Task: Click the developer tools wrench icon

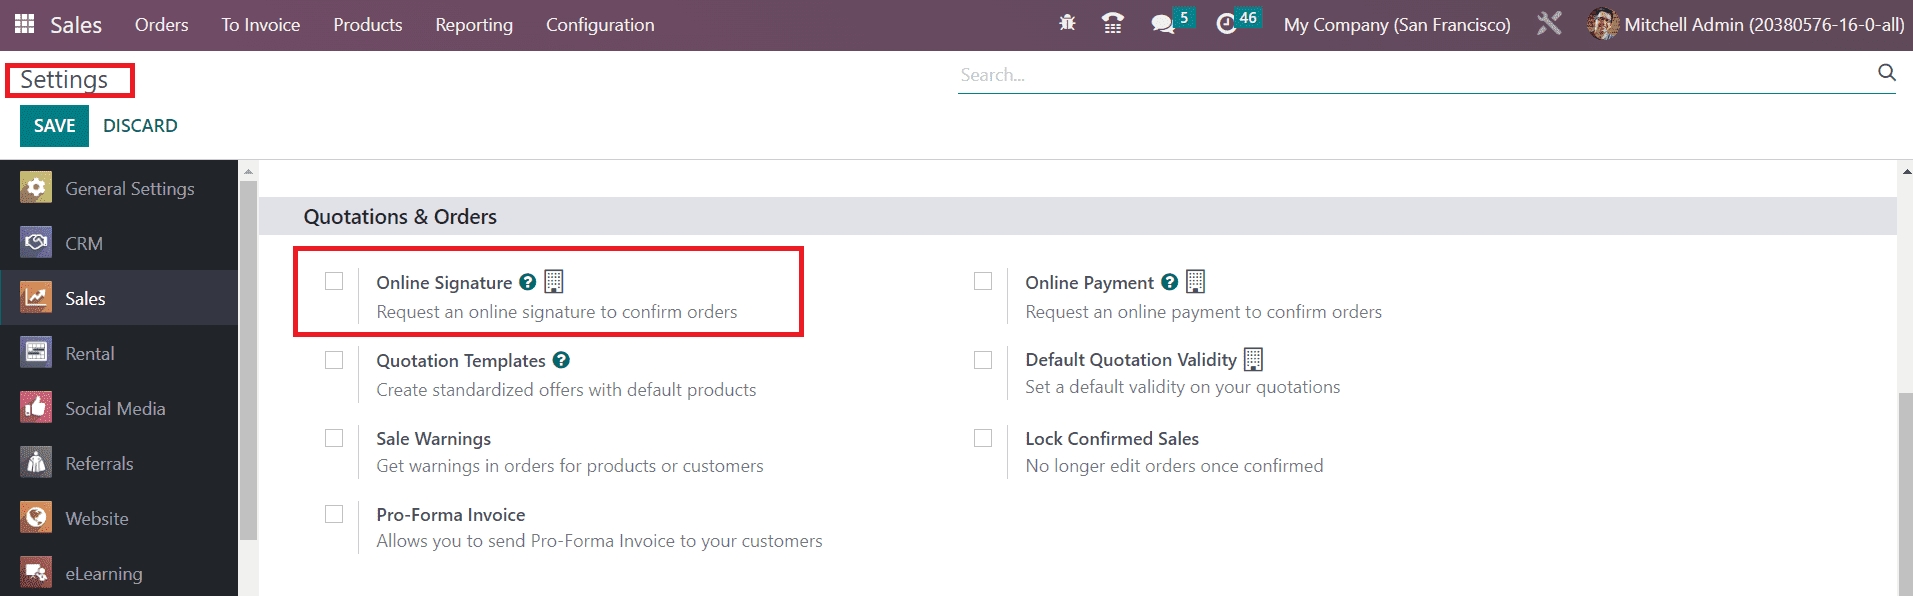Action: (1549, 23)
